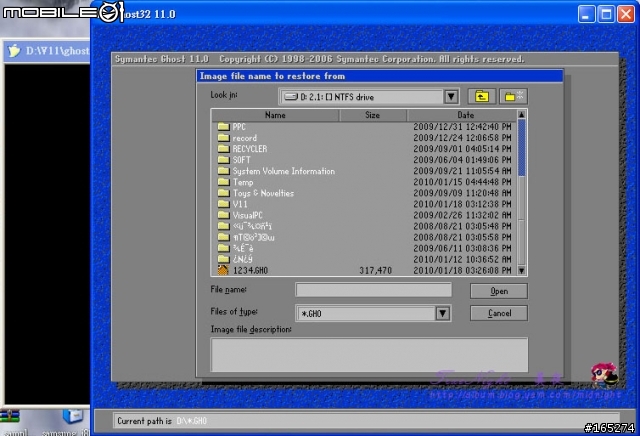Open the Look in drive dropdown arrow

click(451, 97)
